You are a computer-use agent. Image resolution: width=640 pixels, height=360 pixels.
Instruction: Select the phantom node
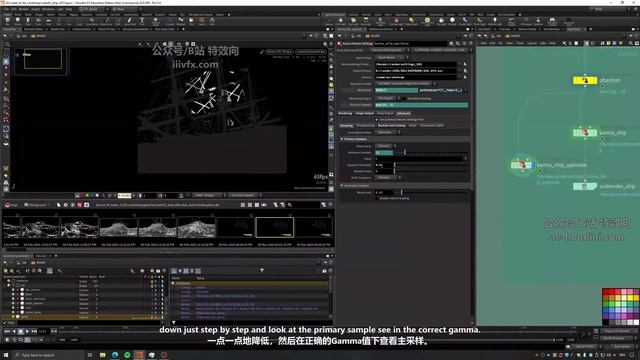click(x=585, y=80)
